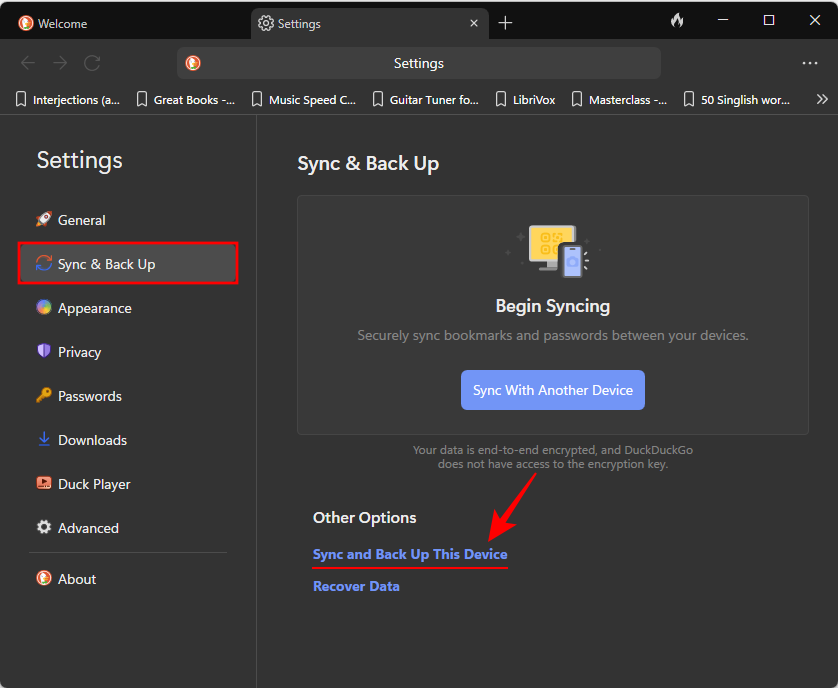
Task: Go forward with the right arrow
Action: click(x=60, y=63)
